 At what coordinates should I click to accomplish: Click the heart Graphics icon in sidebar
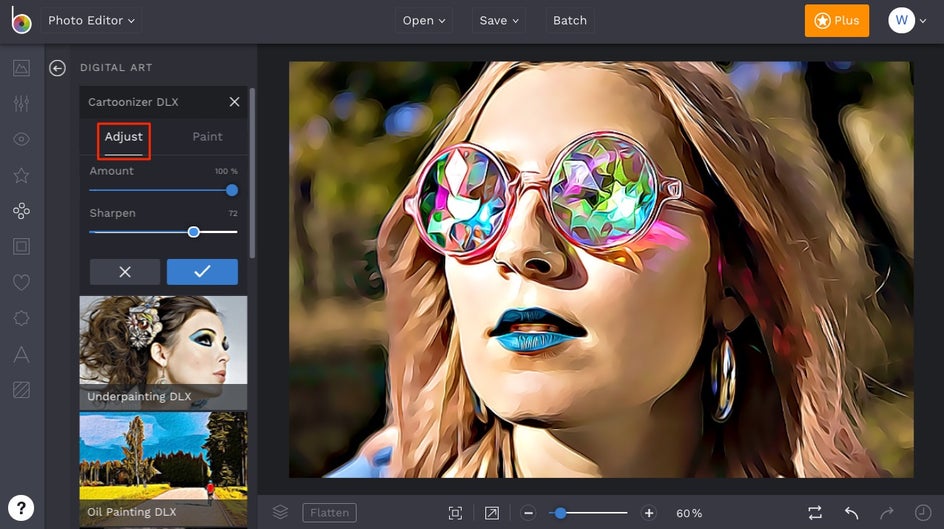[21, 283]
